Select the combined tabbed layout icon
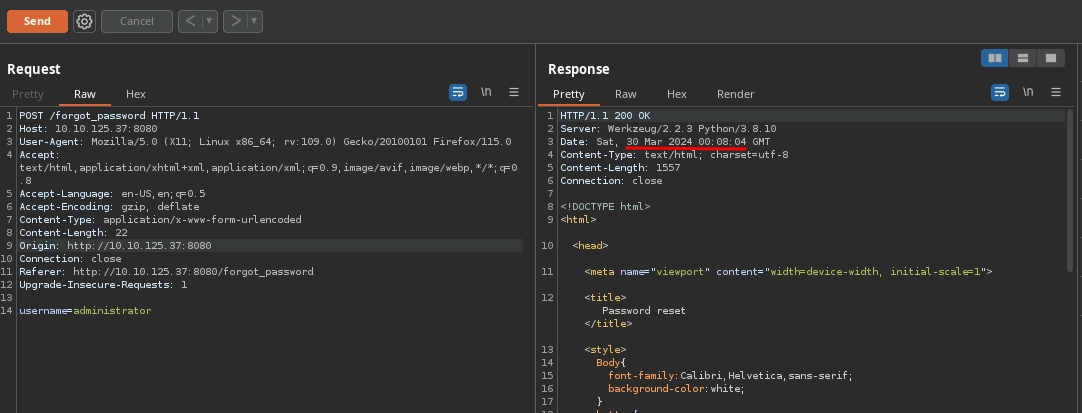The height and width of the screenshot is (413, 1082). 1049,58
